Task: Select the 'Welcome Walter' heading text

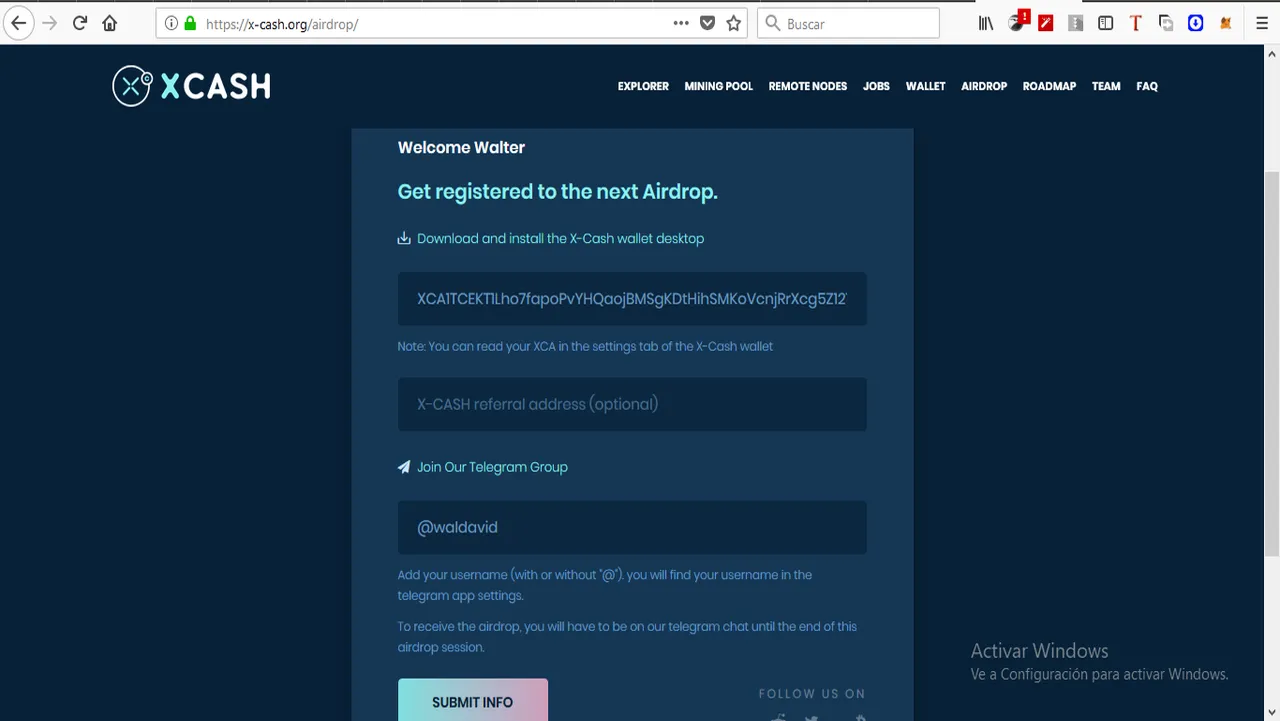Action: click(x=461, y=148)
